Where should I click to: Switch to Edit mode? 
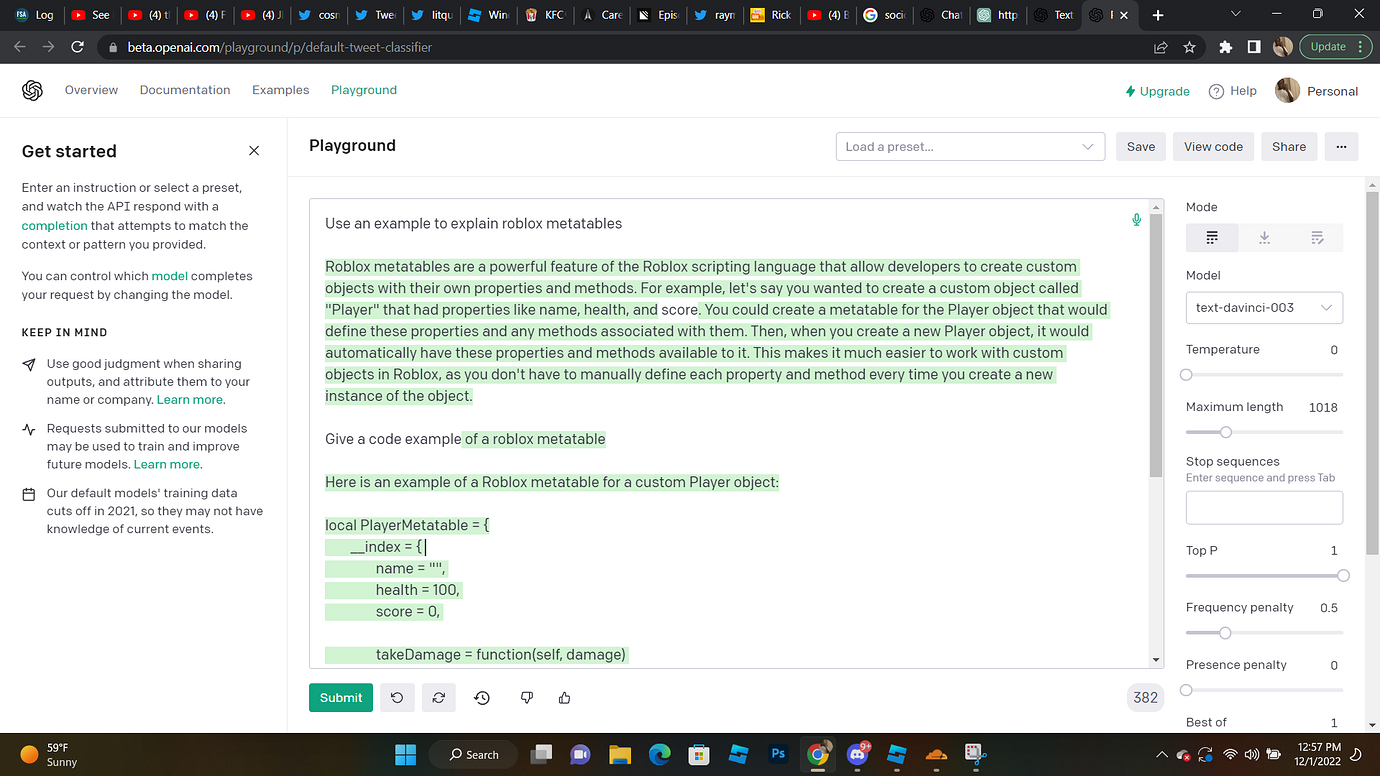coord(1317,237)
